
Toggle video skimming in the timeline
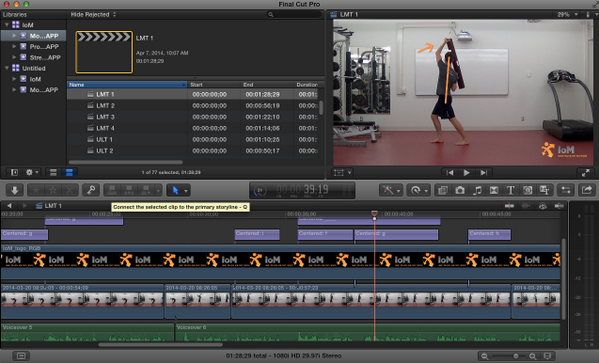click(x=509, y=206)
